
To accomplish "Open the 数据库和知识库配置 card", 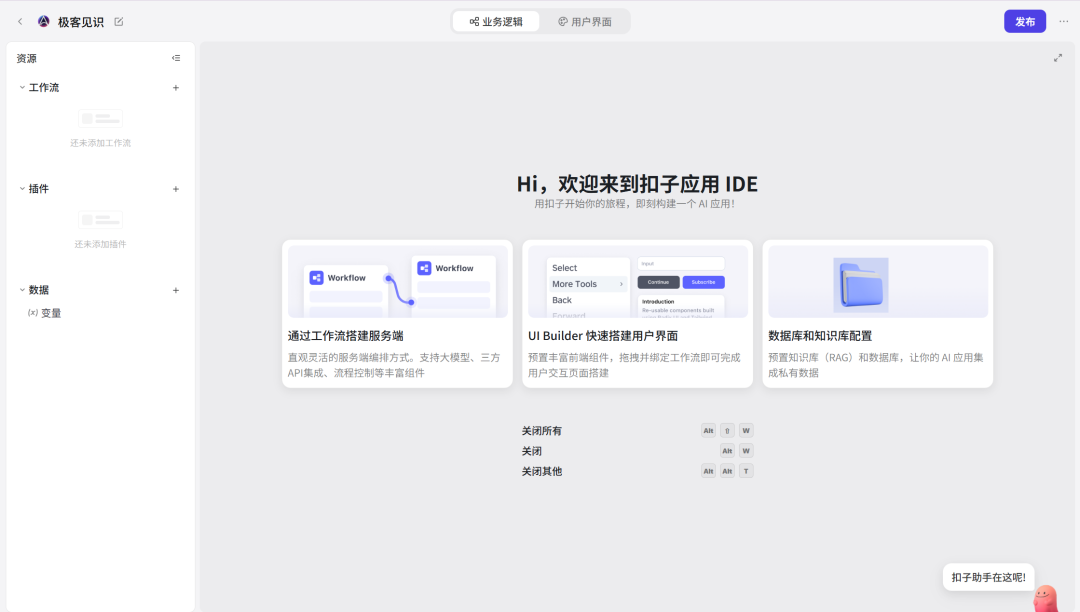I will click(878, 314).
